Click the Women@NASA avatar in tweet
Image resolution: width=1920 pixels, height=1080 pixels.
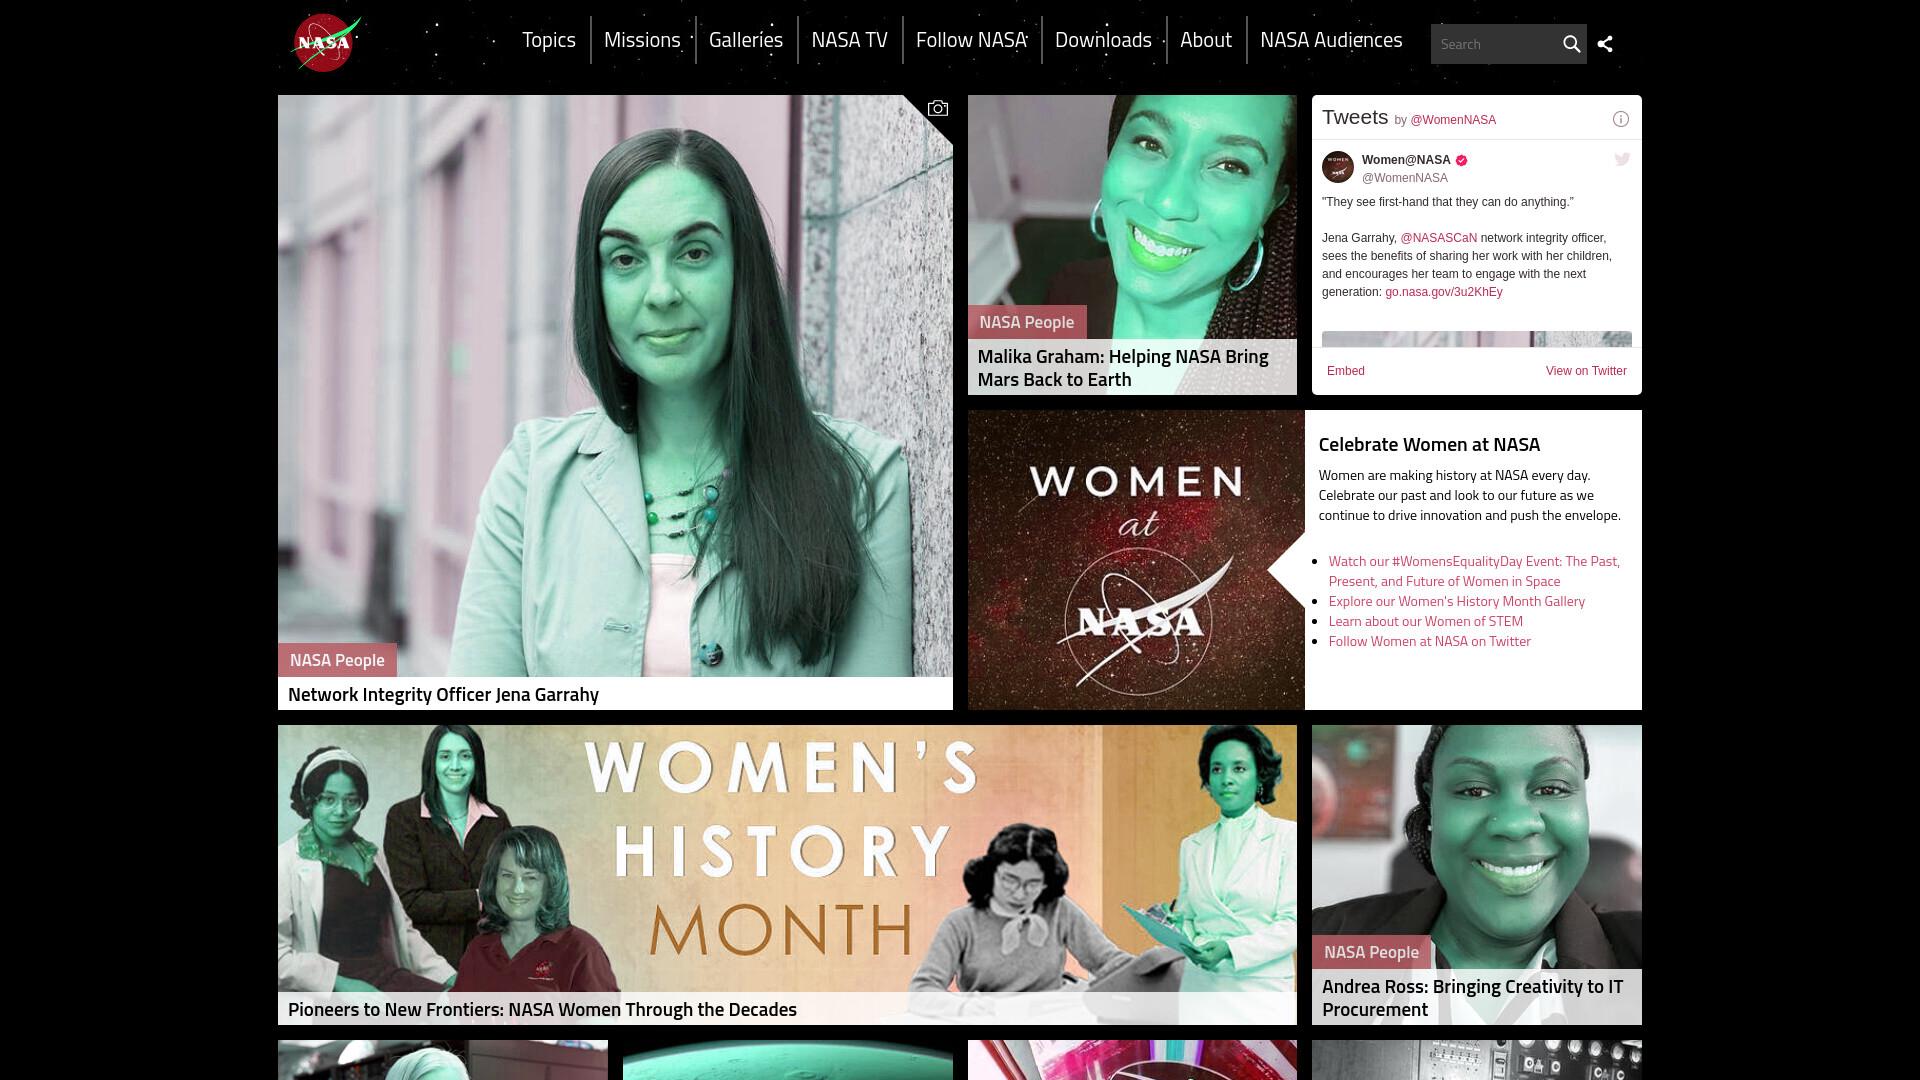pyautogui.click(x=1338, y=167)
